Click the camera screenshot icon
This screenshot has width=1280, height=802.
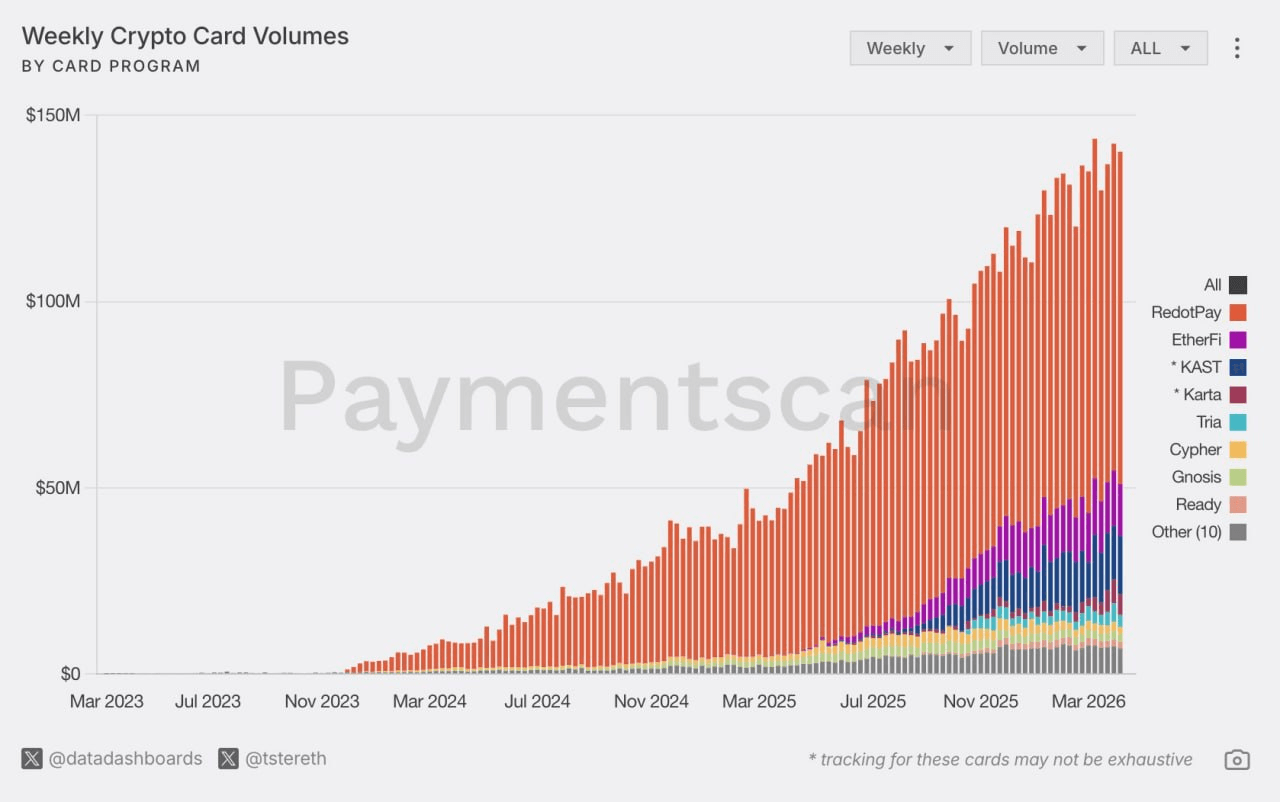(1237, 760)
